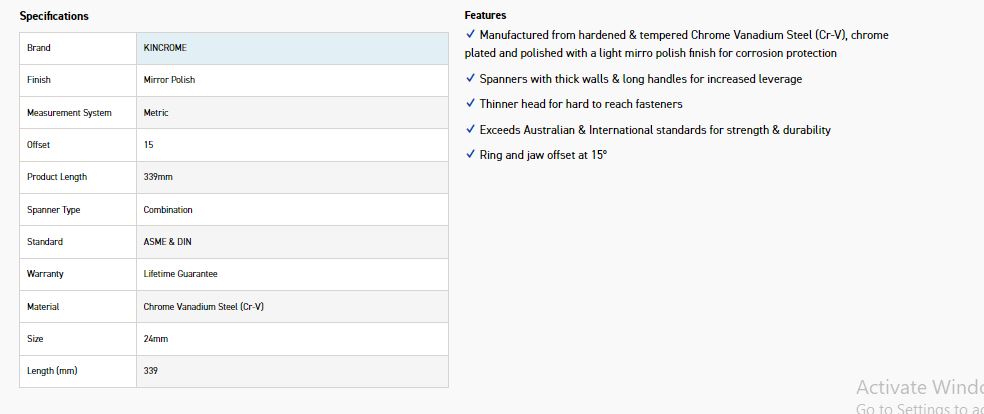Select the highlighted KINCROME brand value cell
The image size is (984, 414).
click(292, 48)
